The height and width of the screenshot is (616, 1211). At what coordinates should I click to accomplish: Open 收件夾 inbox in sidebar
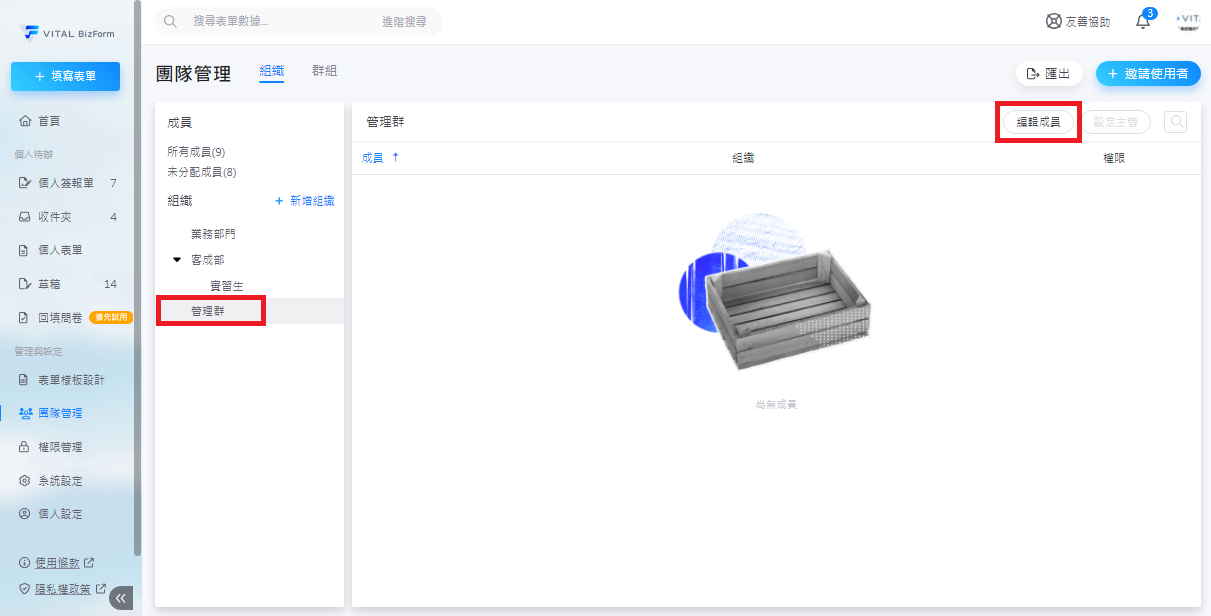pyautogui.click(x=55, y=217)
